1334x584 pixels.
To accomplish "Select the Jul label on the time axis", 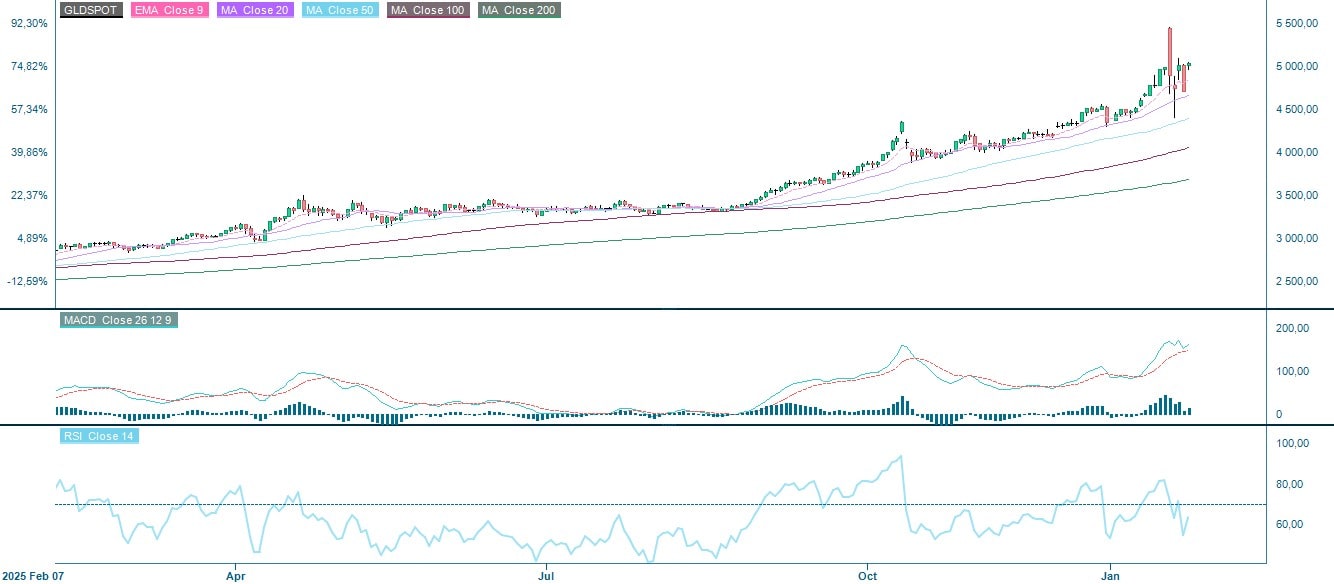I will (546, 577).
